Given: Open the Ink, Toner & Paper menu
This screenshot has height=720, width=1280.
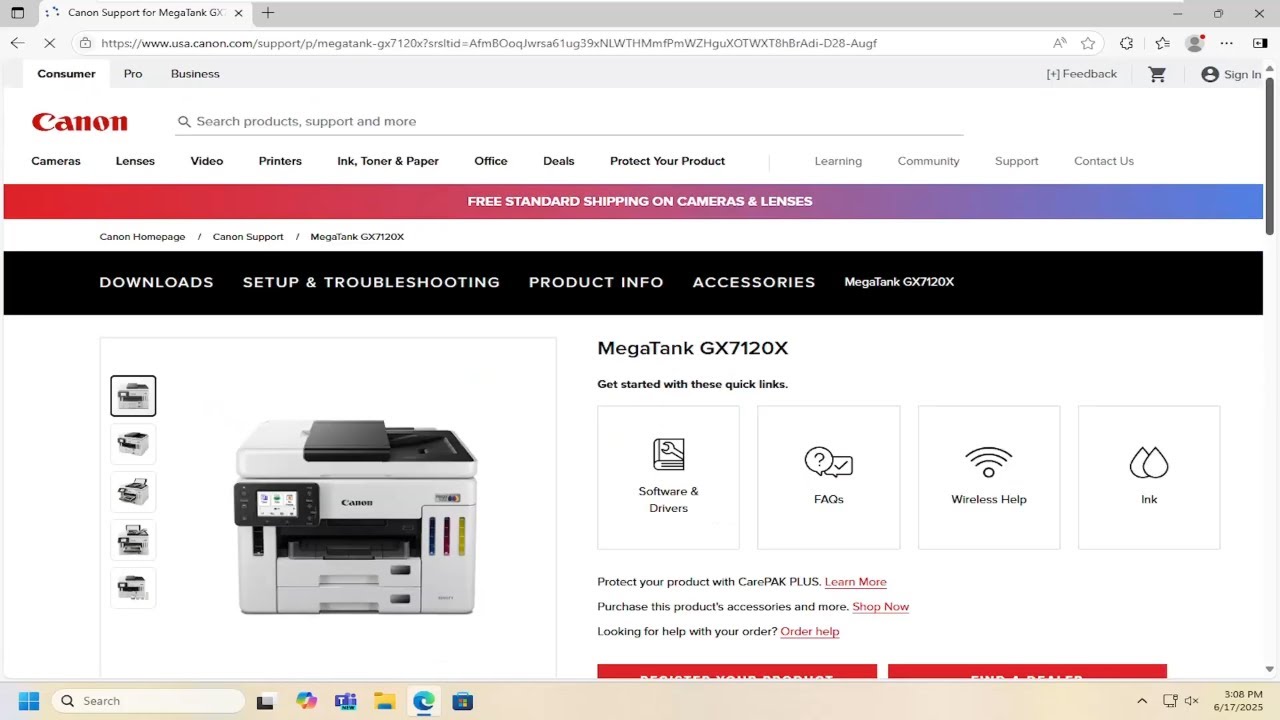Looking at the screenshot, I should pos(388,161).
